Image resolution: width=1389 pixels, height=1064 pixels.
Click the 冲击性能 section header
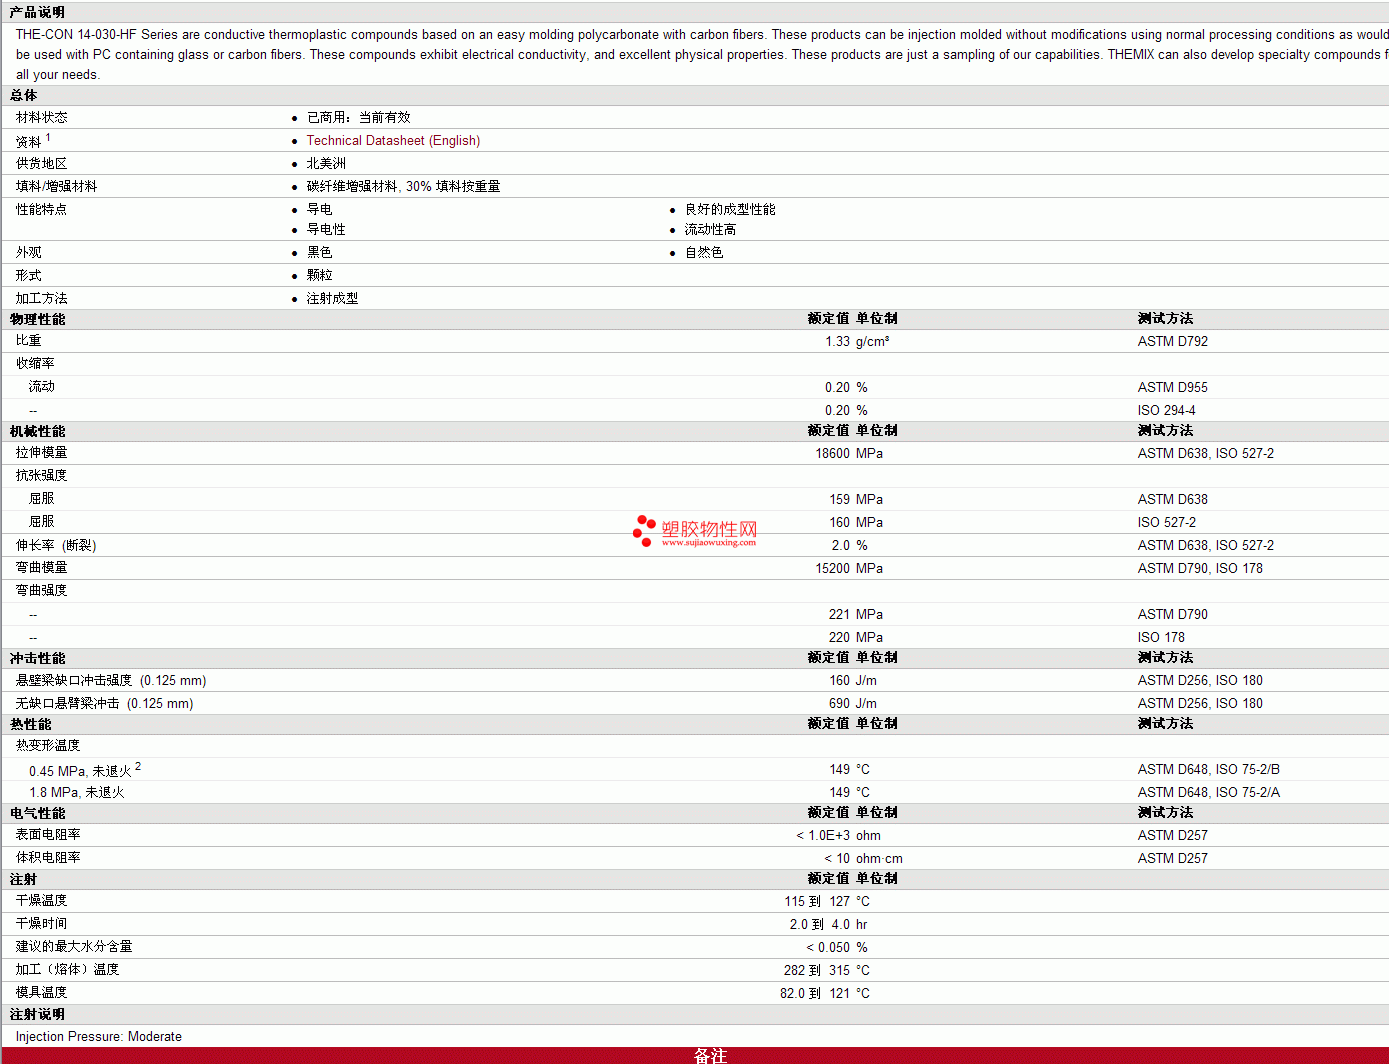click(37, 659)
